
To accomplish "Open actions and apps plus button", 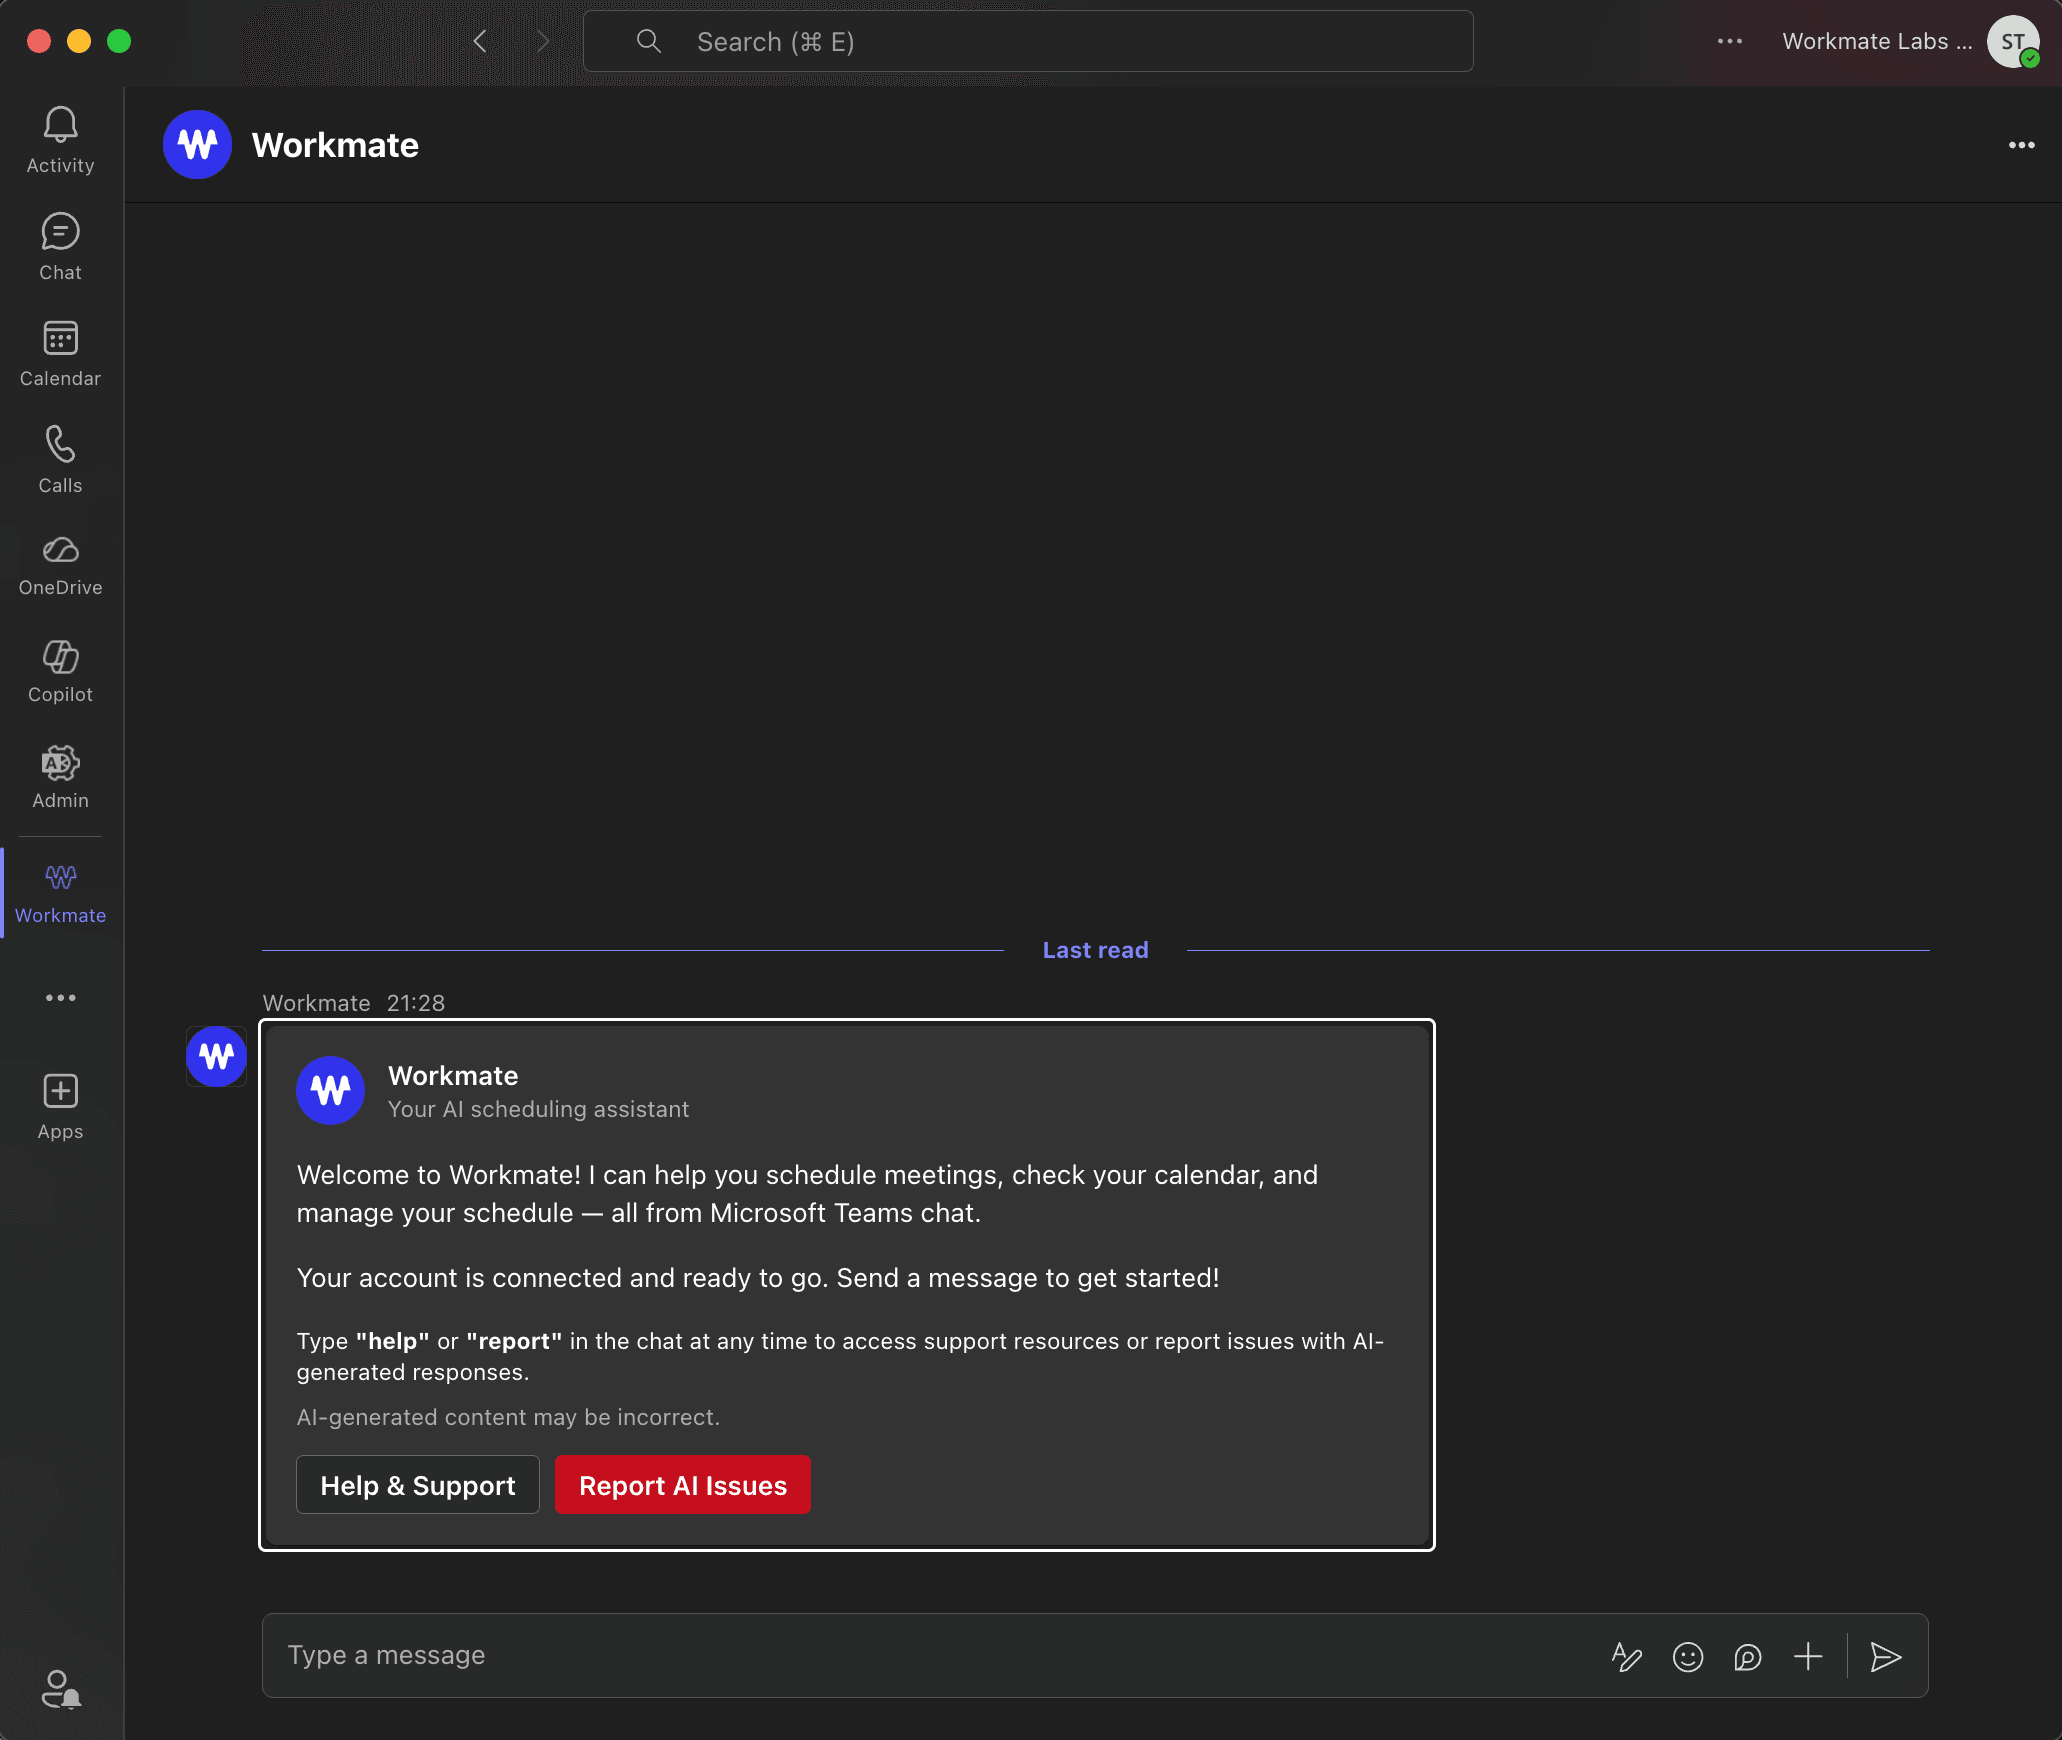I will click(x=1808, y=1657).
